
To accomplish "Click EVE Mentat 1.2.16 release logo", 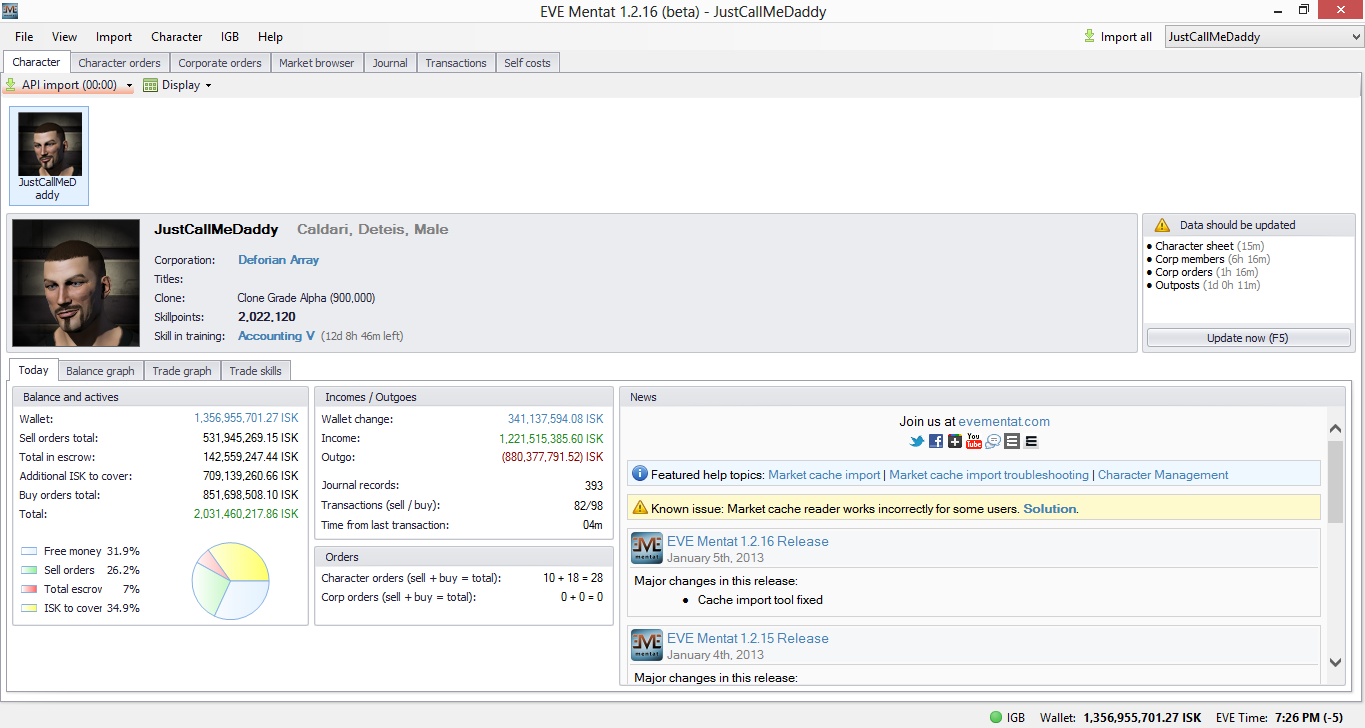I will (647, 549).
